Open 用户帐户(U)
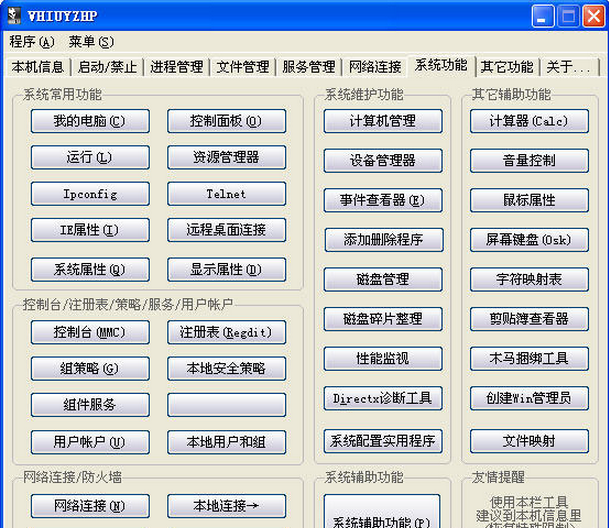609x528 pixels. point(90,442)
